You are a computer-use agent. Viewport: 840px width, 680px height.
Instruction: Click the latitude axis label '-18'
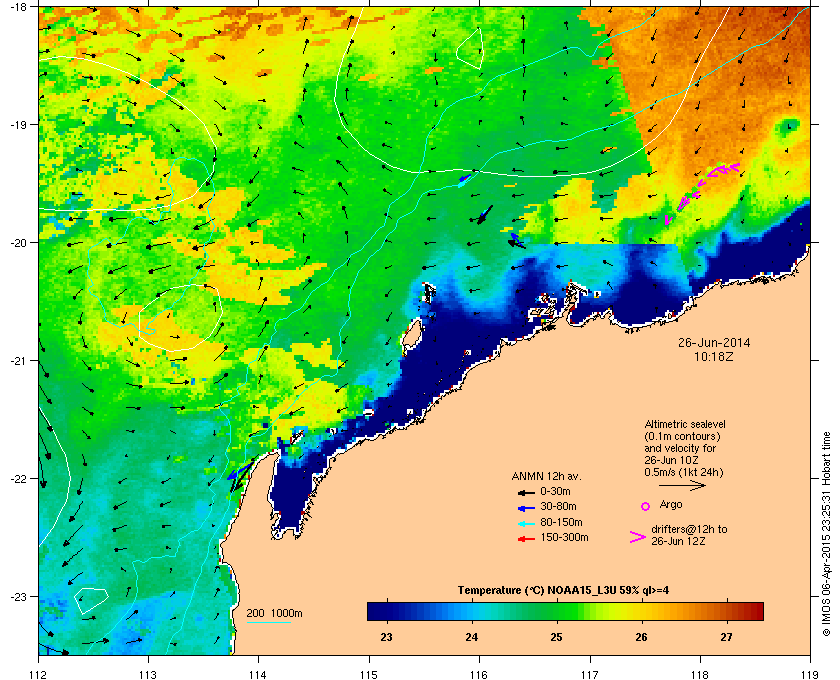pos(18,6)
